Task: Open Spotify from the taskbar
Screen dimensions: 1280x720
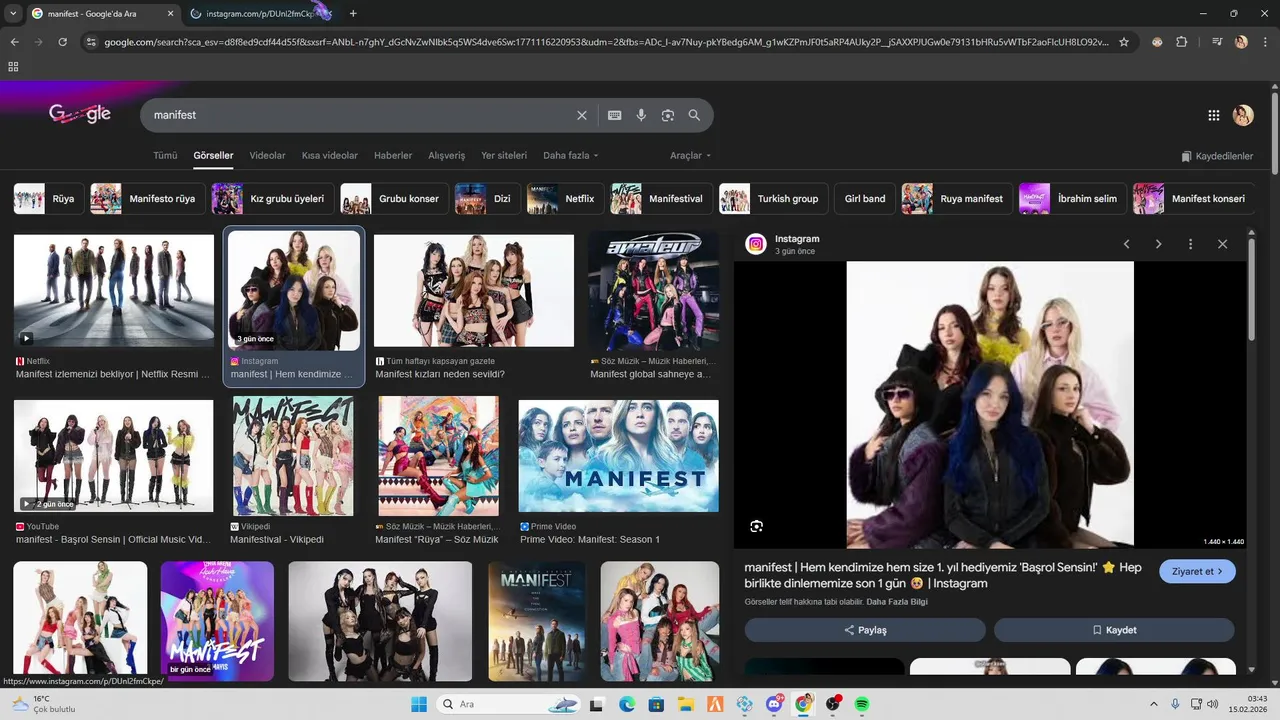Action: tap(862, 704)
